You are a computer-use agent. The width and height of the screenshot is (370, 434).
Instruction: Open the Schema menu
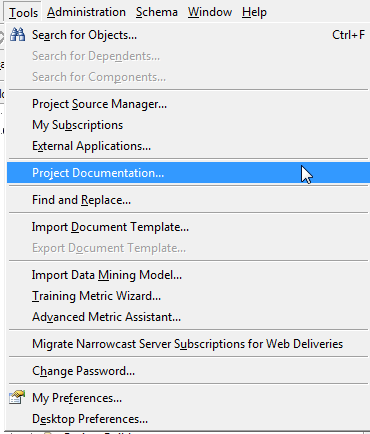[157, 12]
